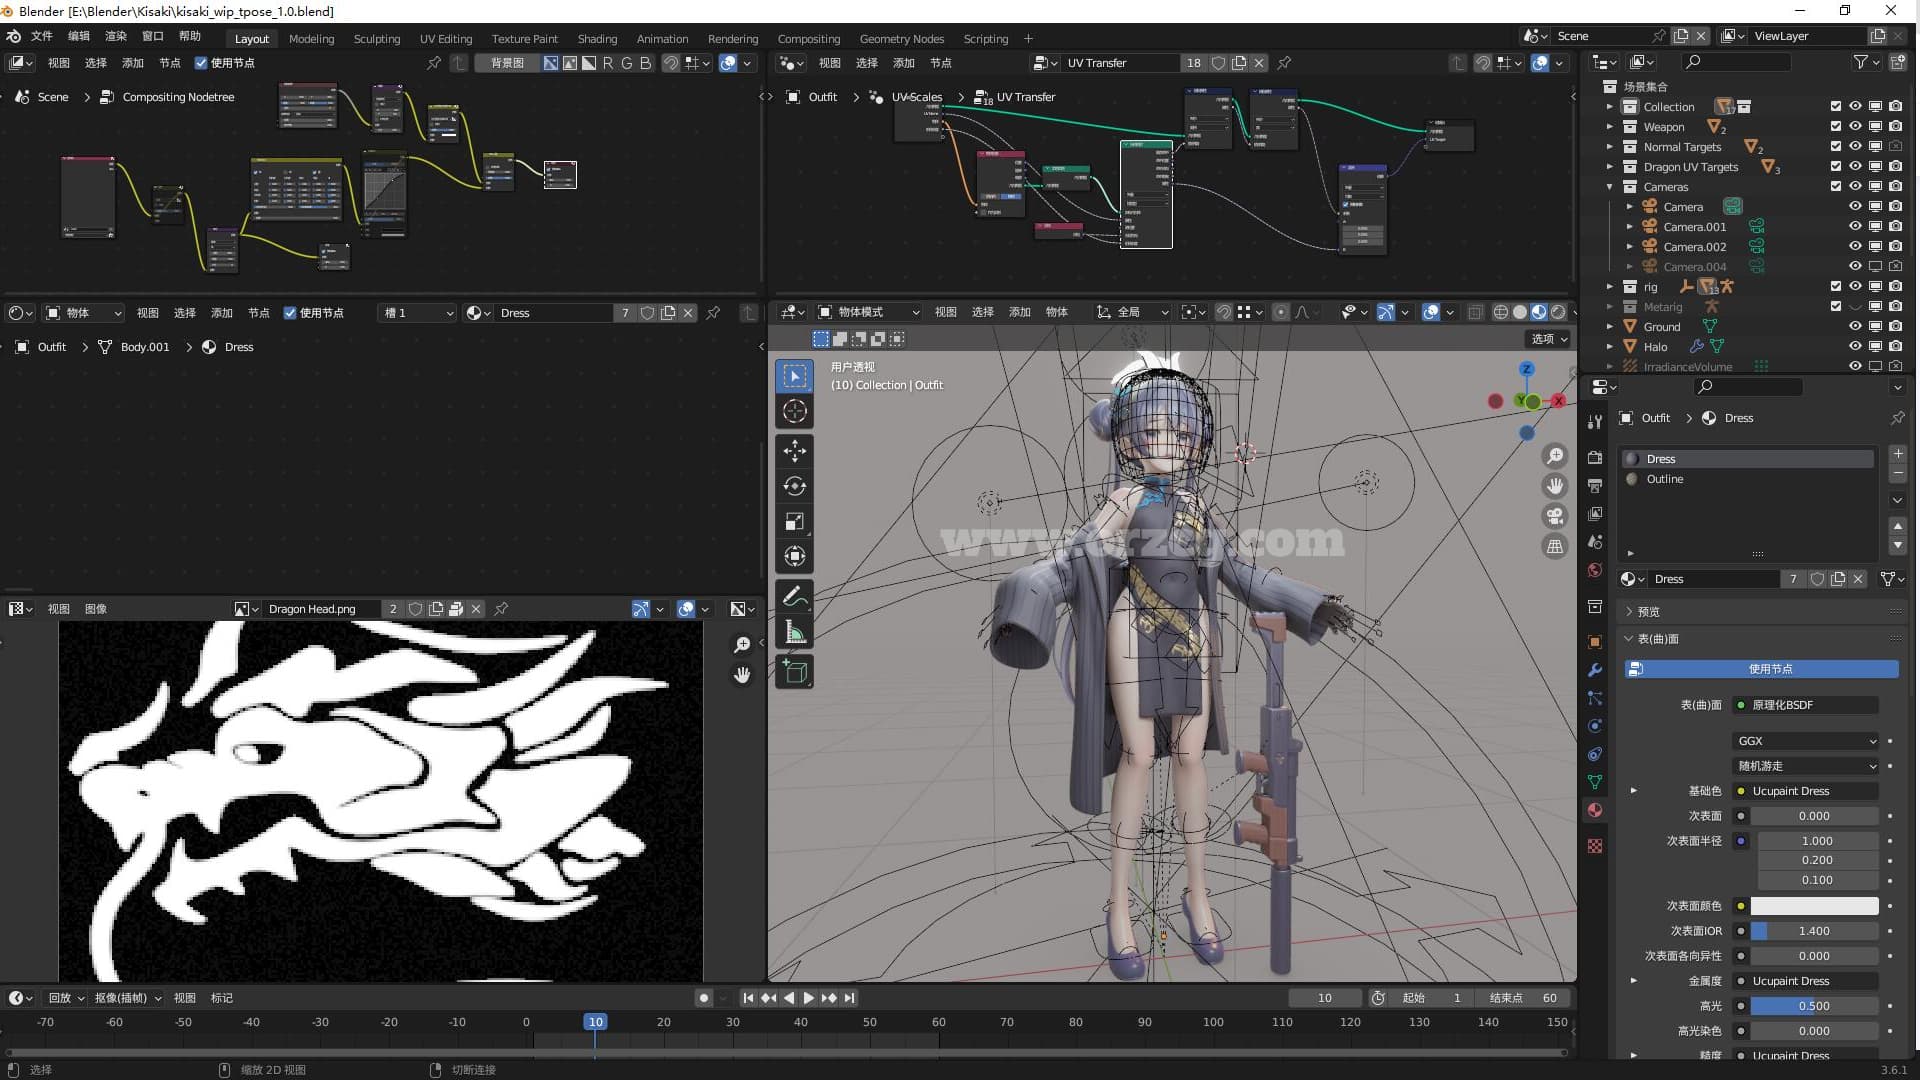
Task: Click the Principled BSDF surface button
Action: (x=1806, y=705)
